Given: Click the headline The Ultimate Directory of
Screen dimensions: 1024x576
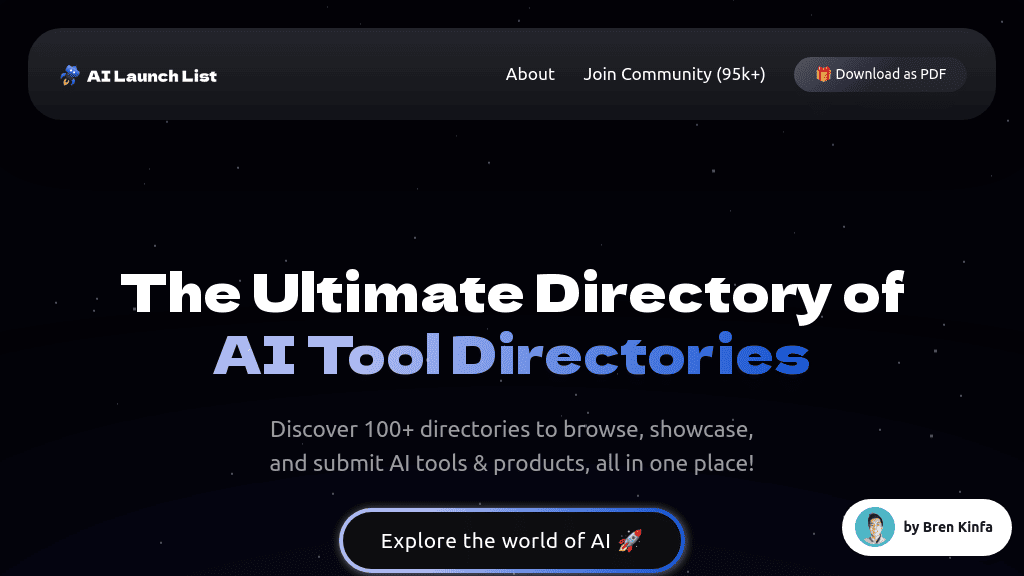Looking at the screenshot, I should (x=512, y=293).
